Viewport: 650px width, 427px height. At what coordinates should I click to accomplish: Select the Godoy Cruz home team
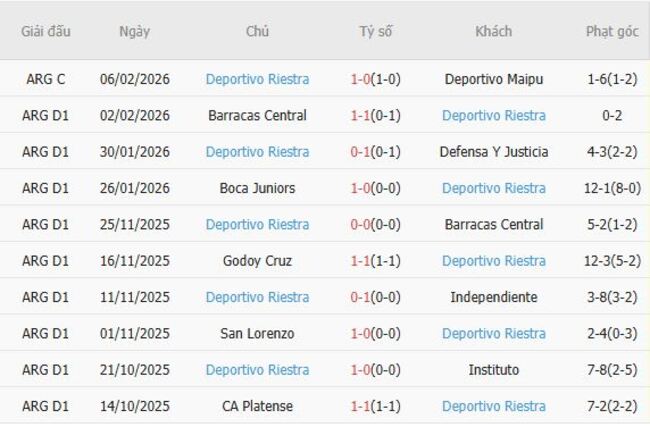click(257, 261)
